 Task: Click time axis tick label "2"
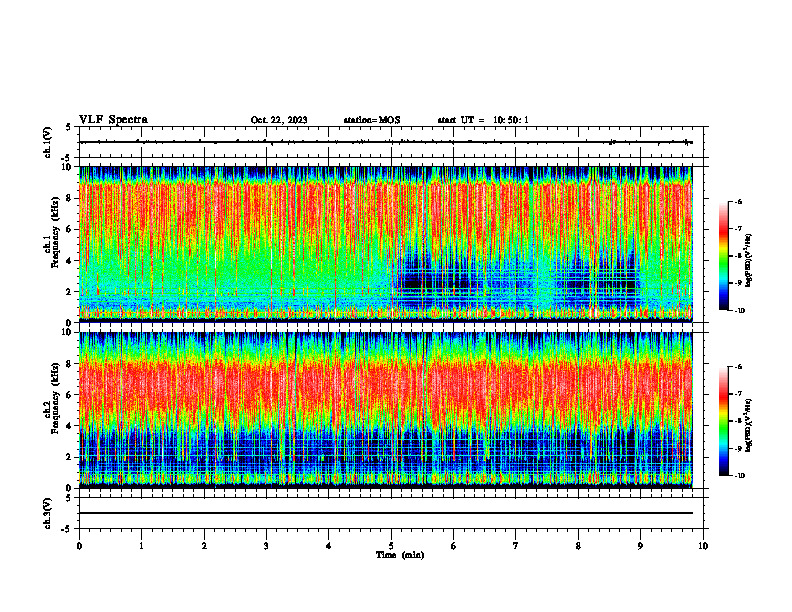204,546
